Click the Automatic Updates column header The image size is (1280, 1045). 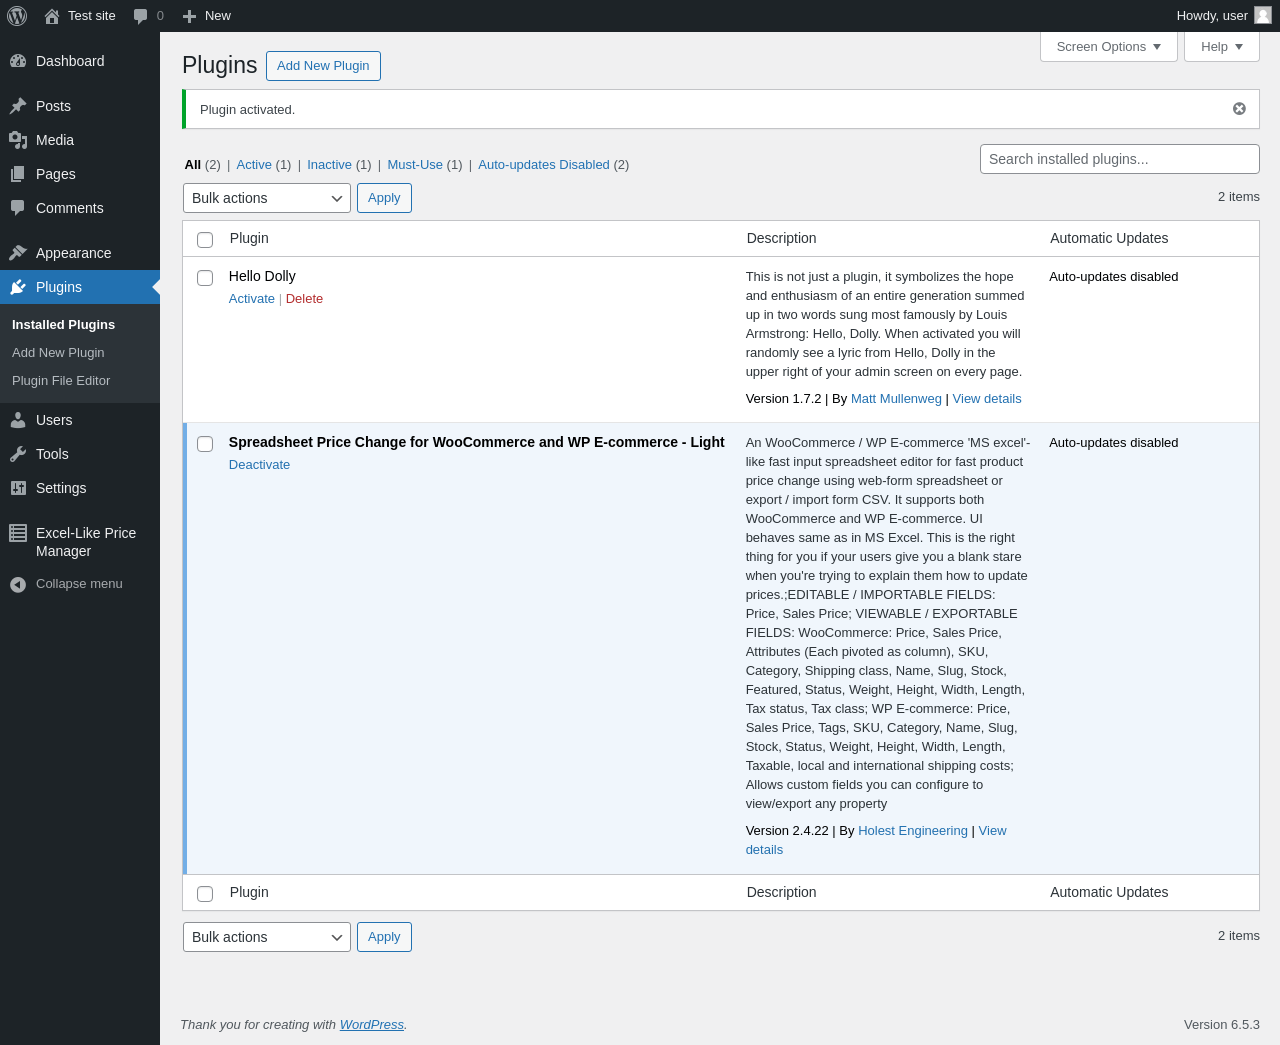pyautogui.click(x=1109, y=239)
